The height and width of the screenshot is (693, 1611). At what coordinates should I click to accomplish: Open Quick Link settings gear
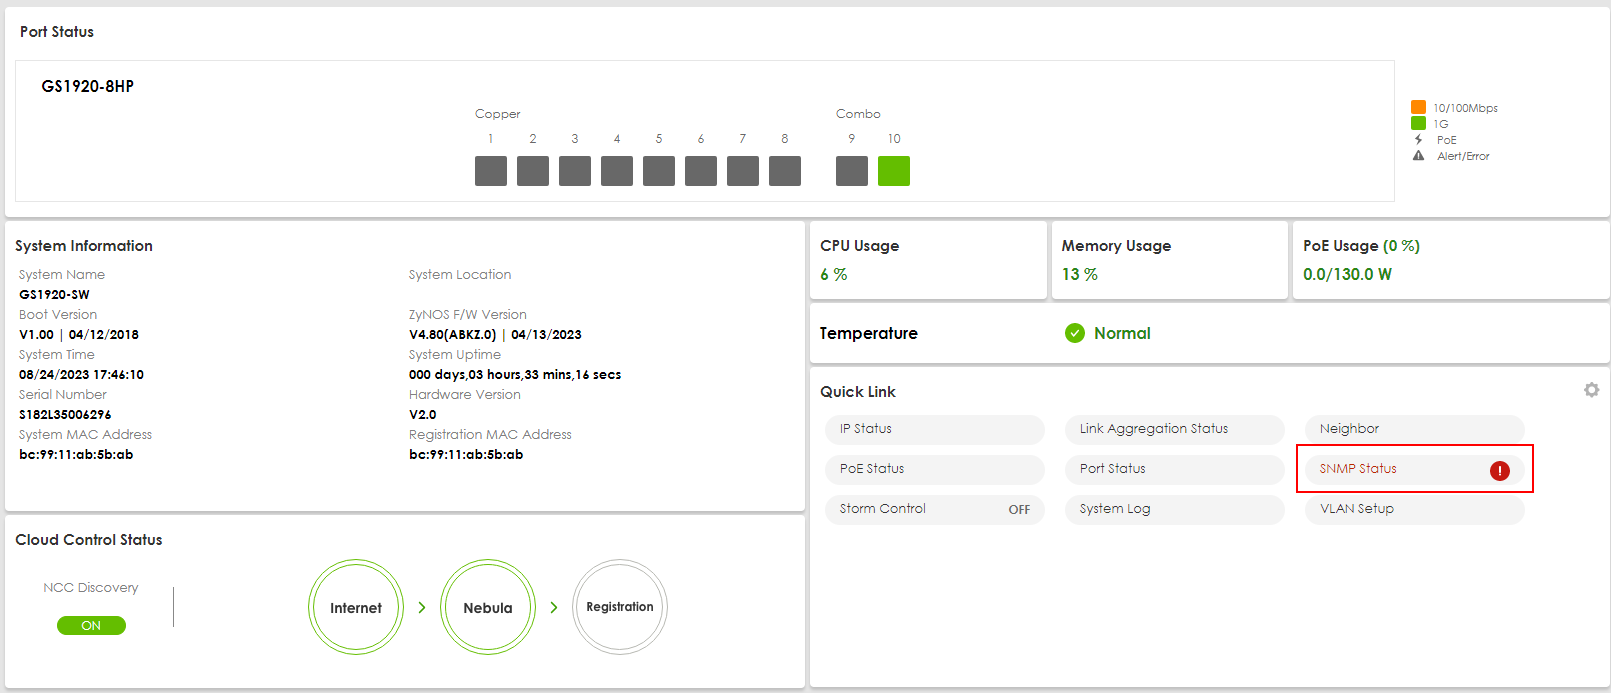click(1591, 390)
